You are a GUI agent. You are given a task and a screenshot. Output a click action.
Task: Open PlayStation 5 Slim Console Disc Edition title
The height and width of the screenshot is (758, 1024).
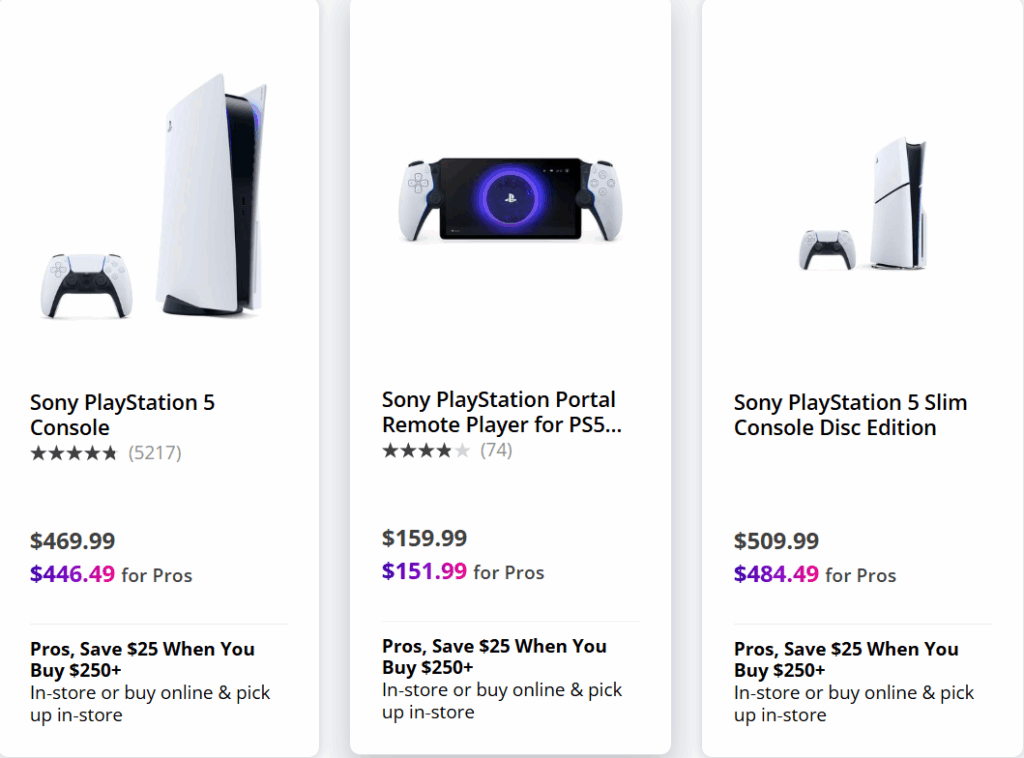point(850,415)
